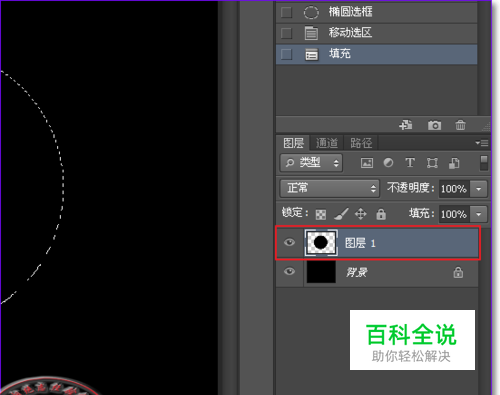
Task: Lock position move-arrows icon
Action: coord(361,214)
